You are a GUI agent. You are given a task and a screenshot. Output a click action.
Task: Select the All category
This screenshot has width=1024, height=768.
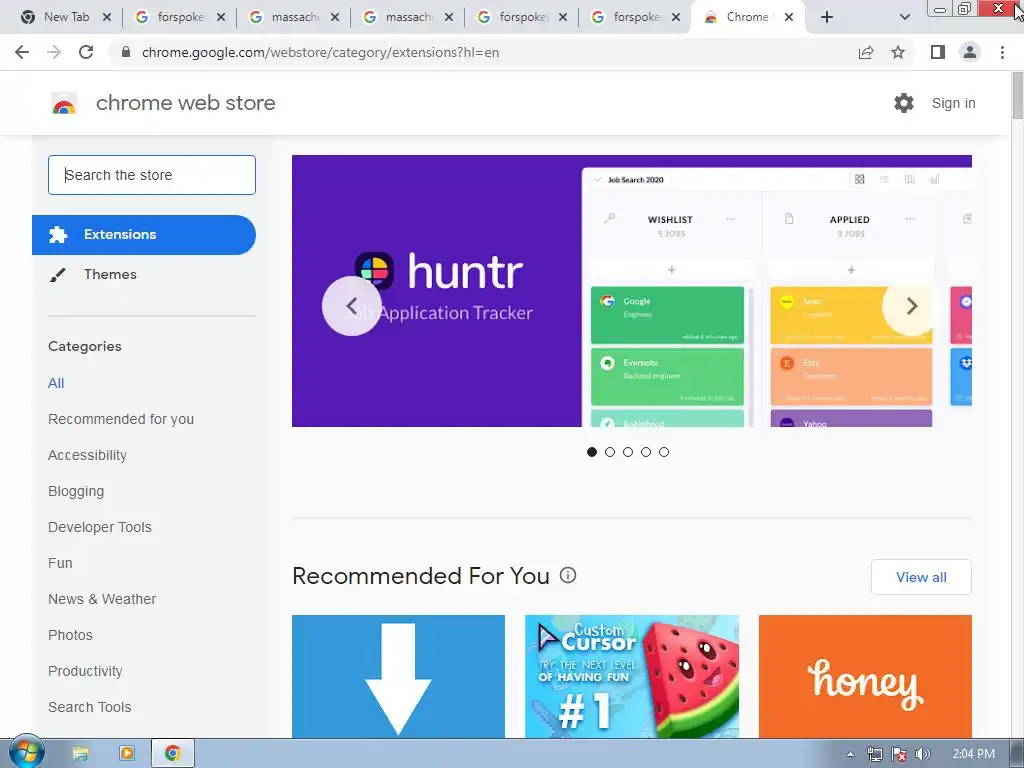click(x=56, y=383)
